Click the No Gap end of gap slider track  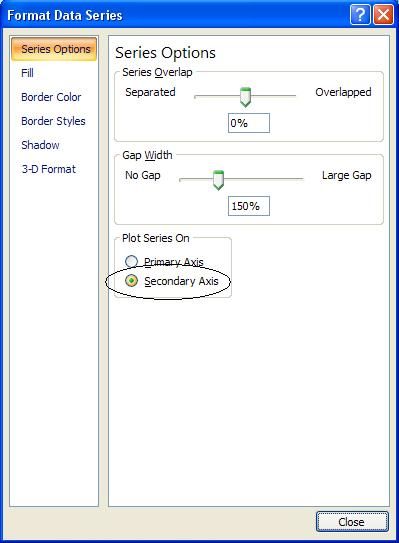coord(182,179)
